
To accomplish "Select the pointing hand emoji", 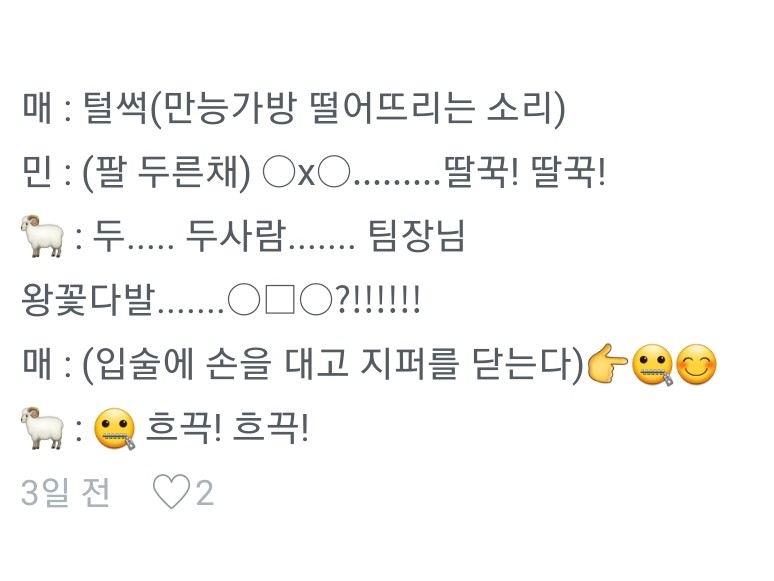I will [x=608, y=364].
